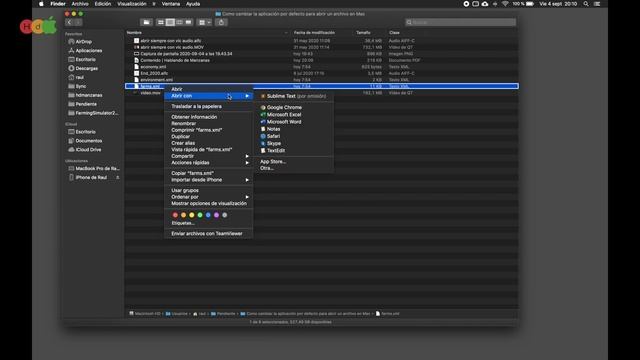Open with Microsoft Excel

[x=293, y=115]
